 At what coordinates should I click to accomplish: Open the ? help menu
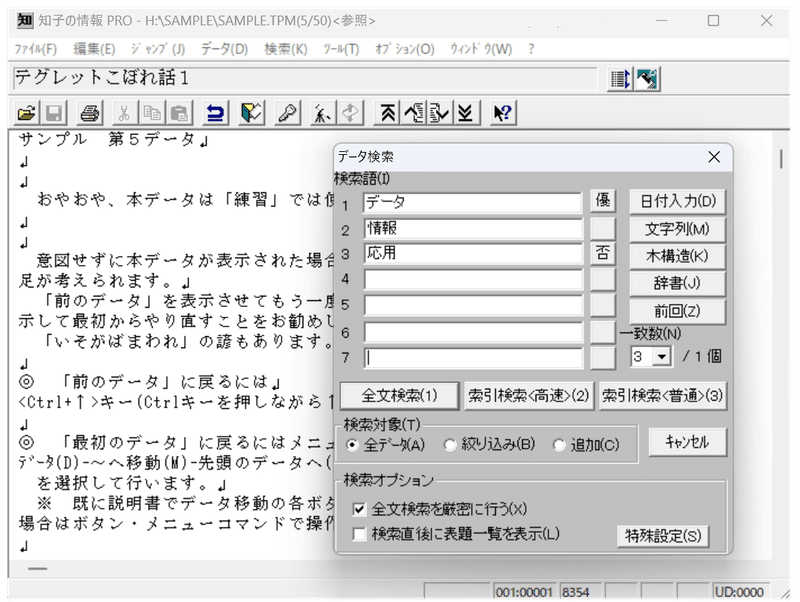[531, 49]
